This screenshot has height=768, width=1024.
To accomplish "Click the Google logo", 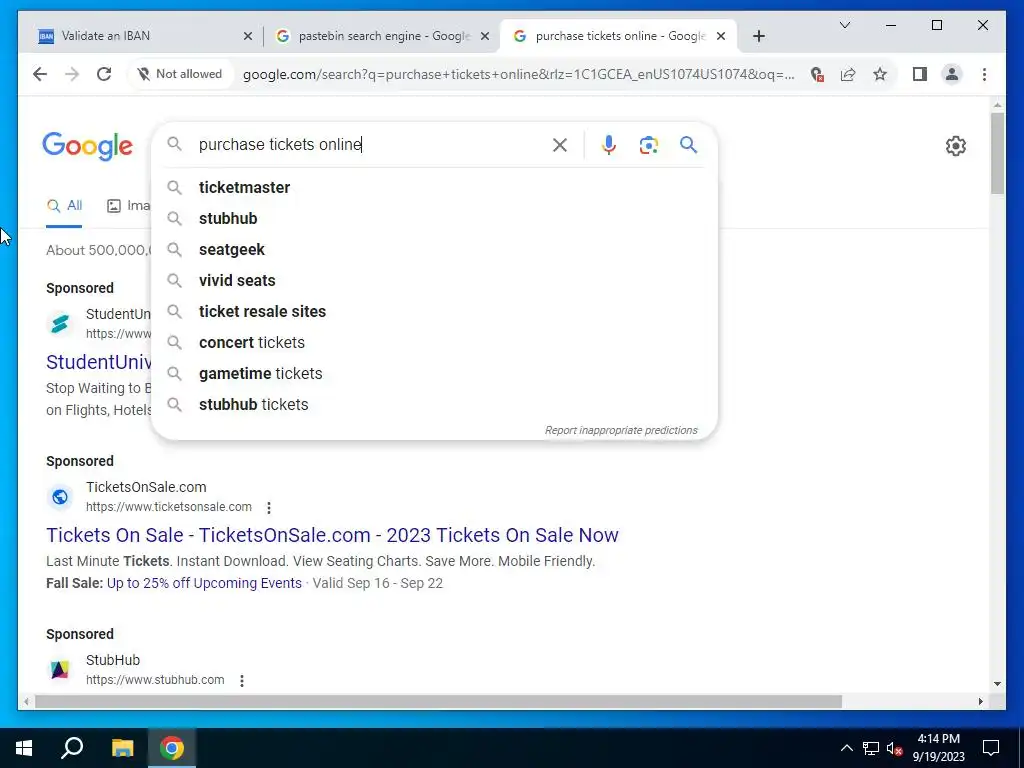I will [88, 146].
